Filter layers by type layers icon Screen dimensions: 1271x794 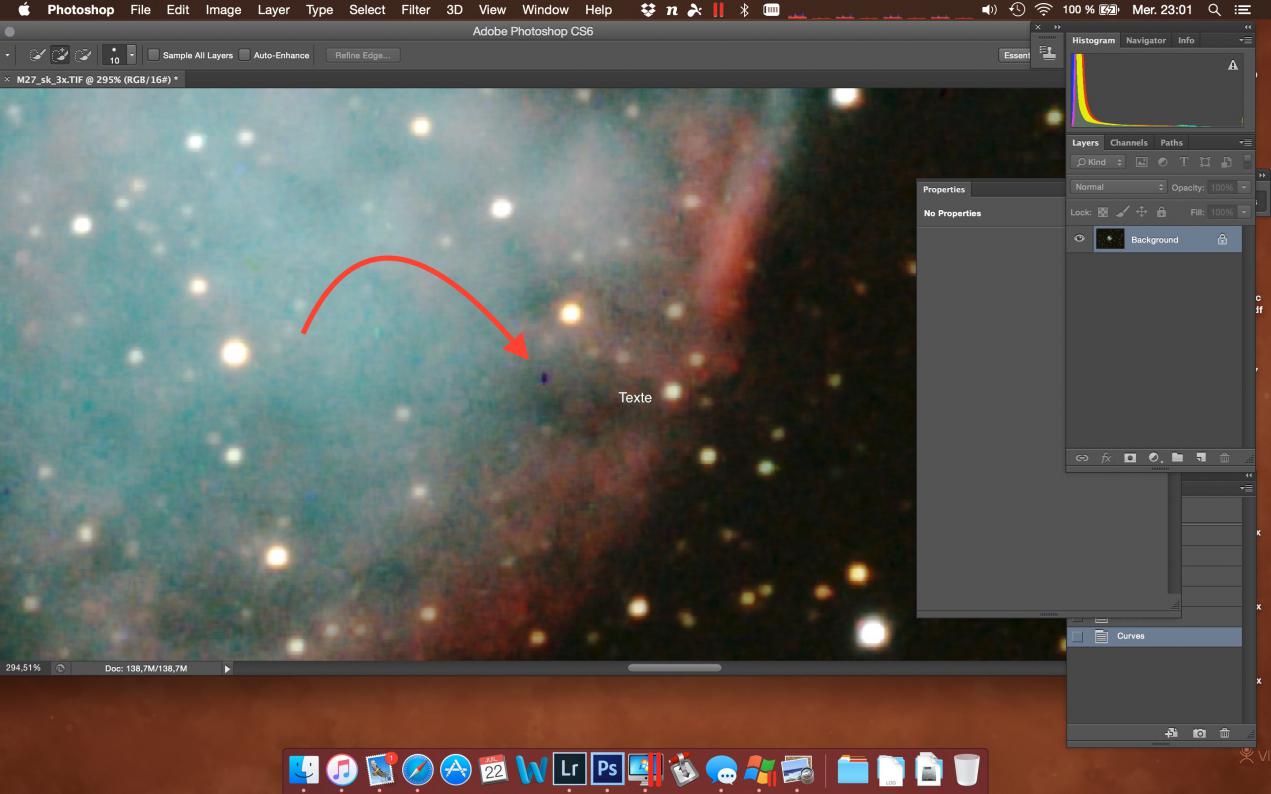[1184, 162]
